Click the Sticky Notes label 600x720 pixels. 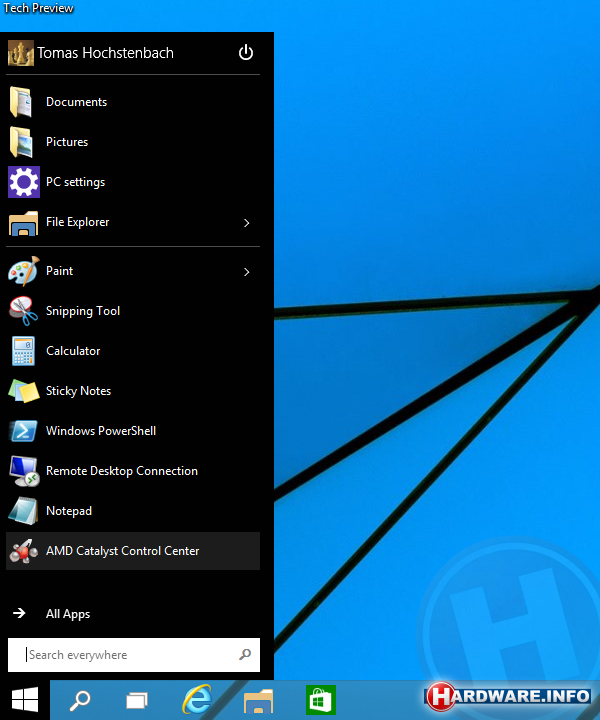[79, 391]
